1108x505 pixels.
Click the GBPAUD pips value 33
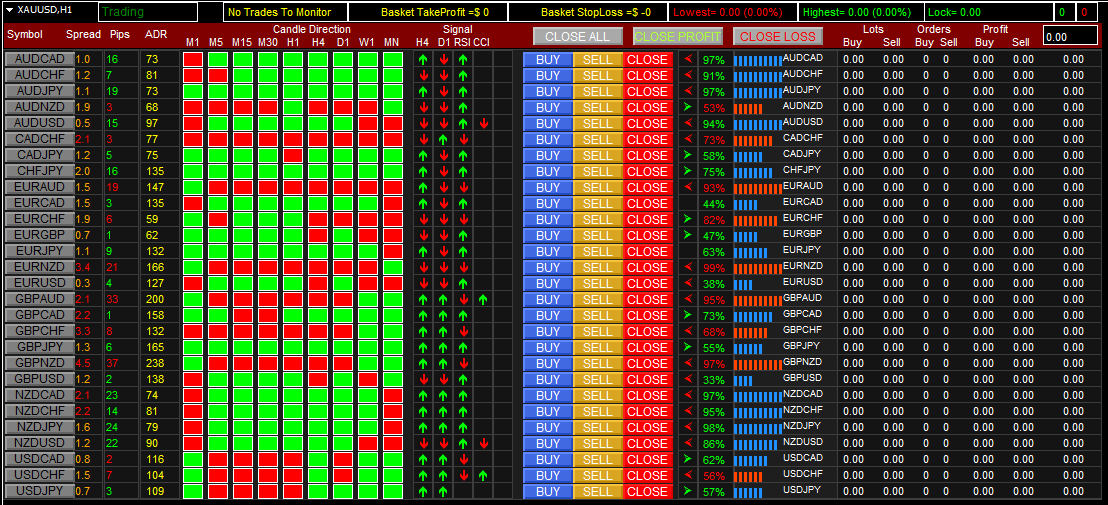click(113, 299)
